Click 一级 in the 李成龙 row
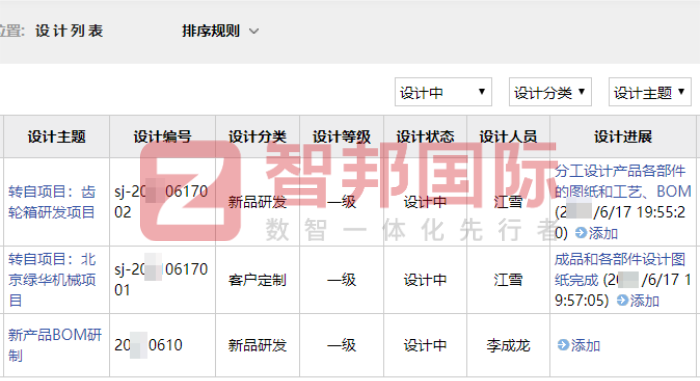The image size is (700, 381). pos(342,345)
